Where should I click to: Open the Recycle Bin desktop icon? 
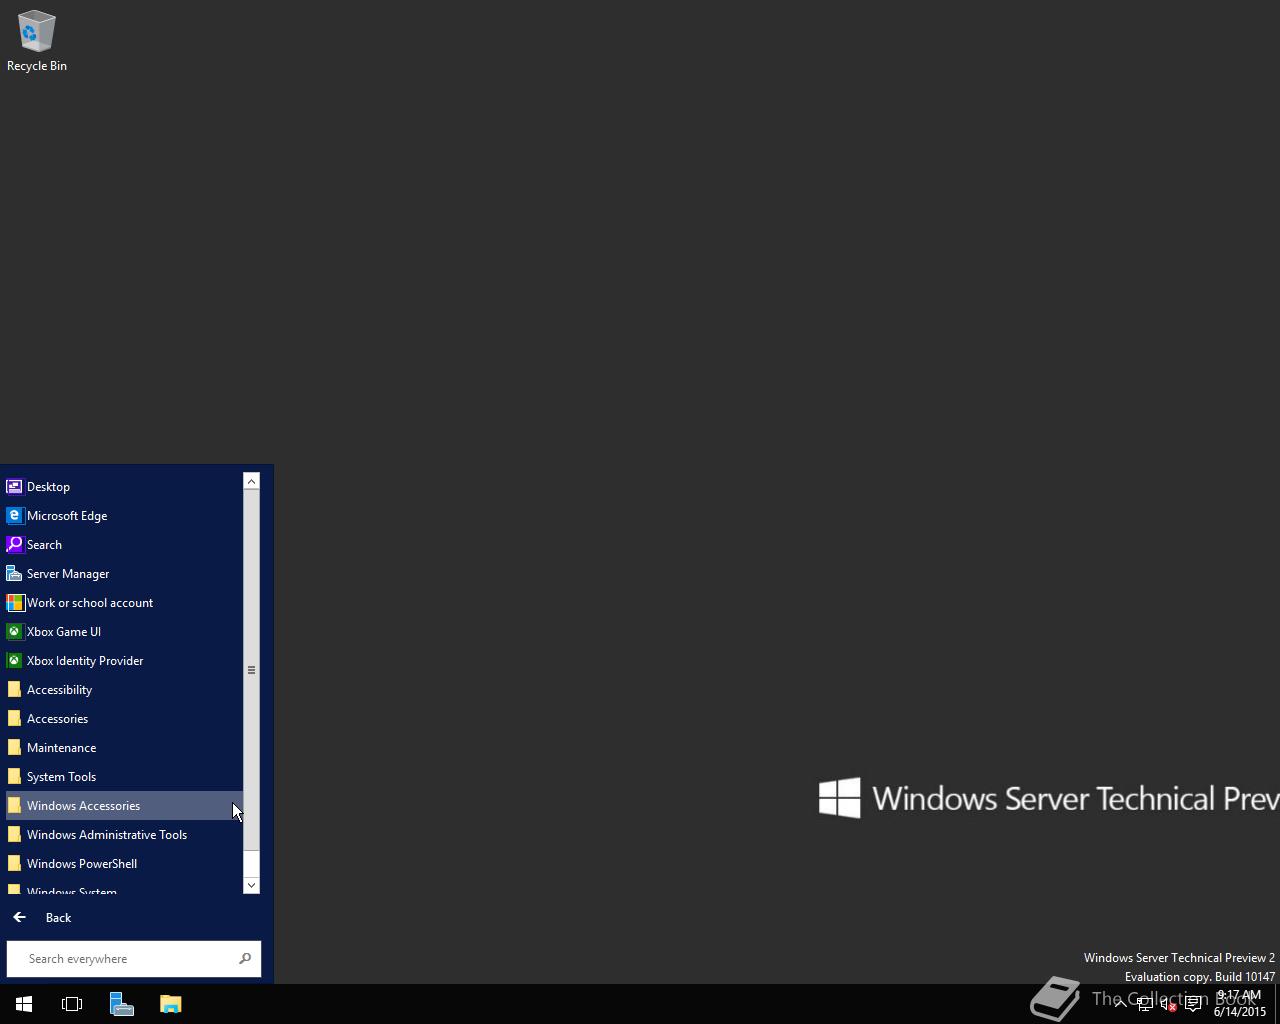pyautogui.click(x=36, y=42)
